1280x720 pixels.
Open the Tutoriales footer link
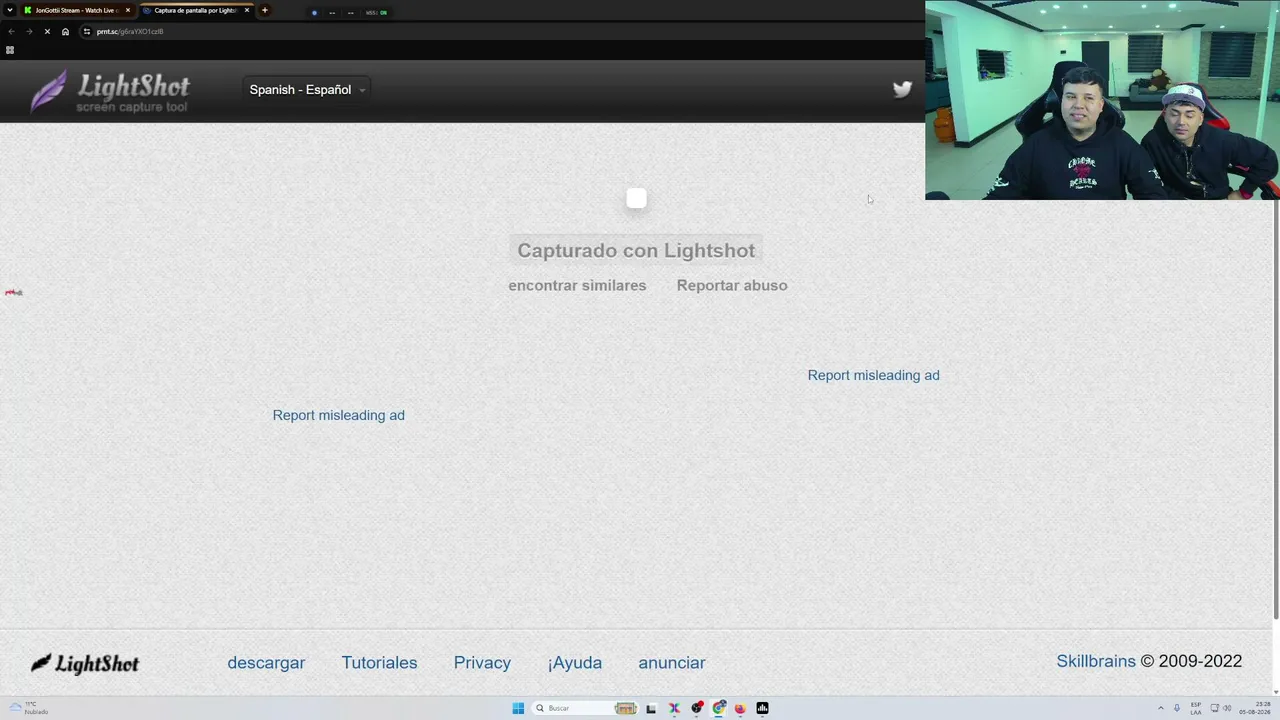point(379,662)
